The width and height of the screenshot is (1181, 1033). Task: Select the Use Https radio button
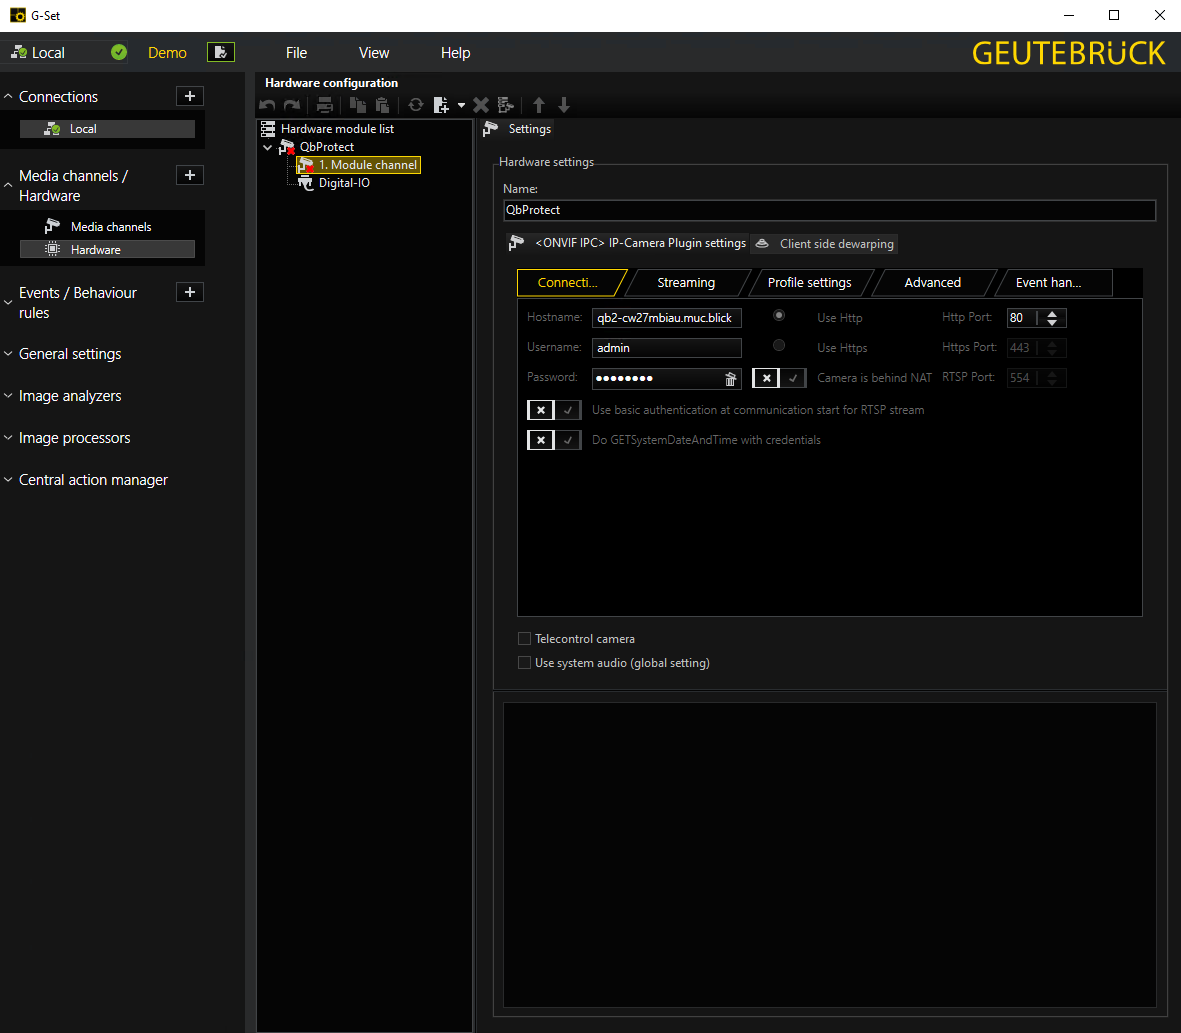point(779,346)
